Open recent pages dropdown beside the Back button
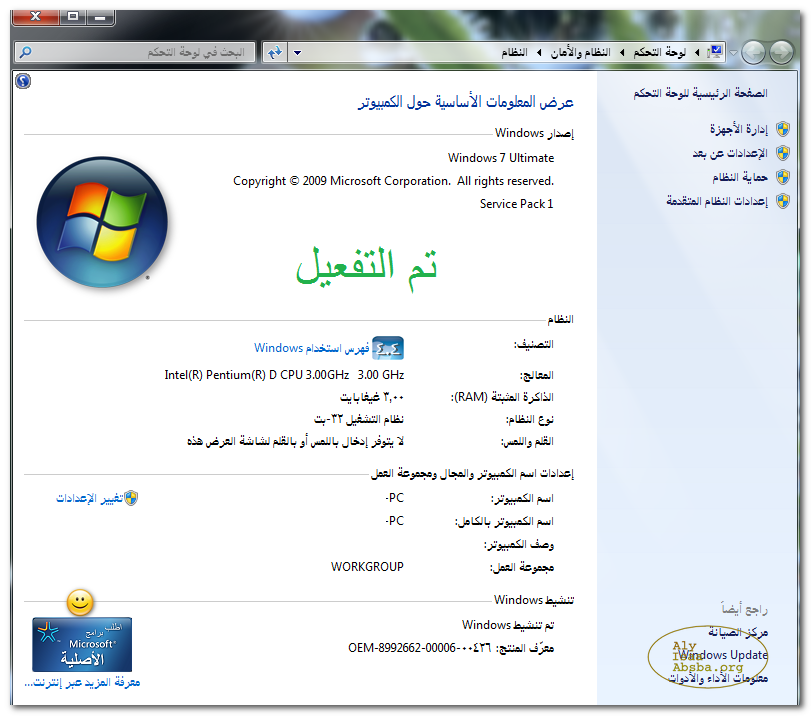The image size is (811, 716). click(734, 51)
